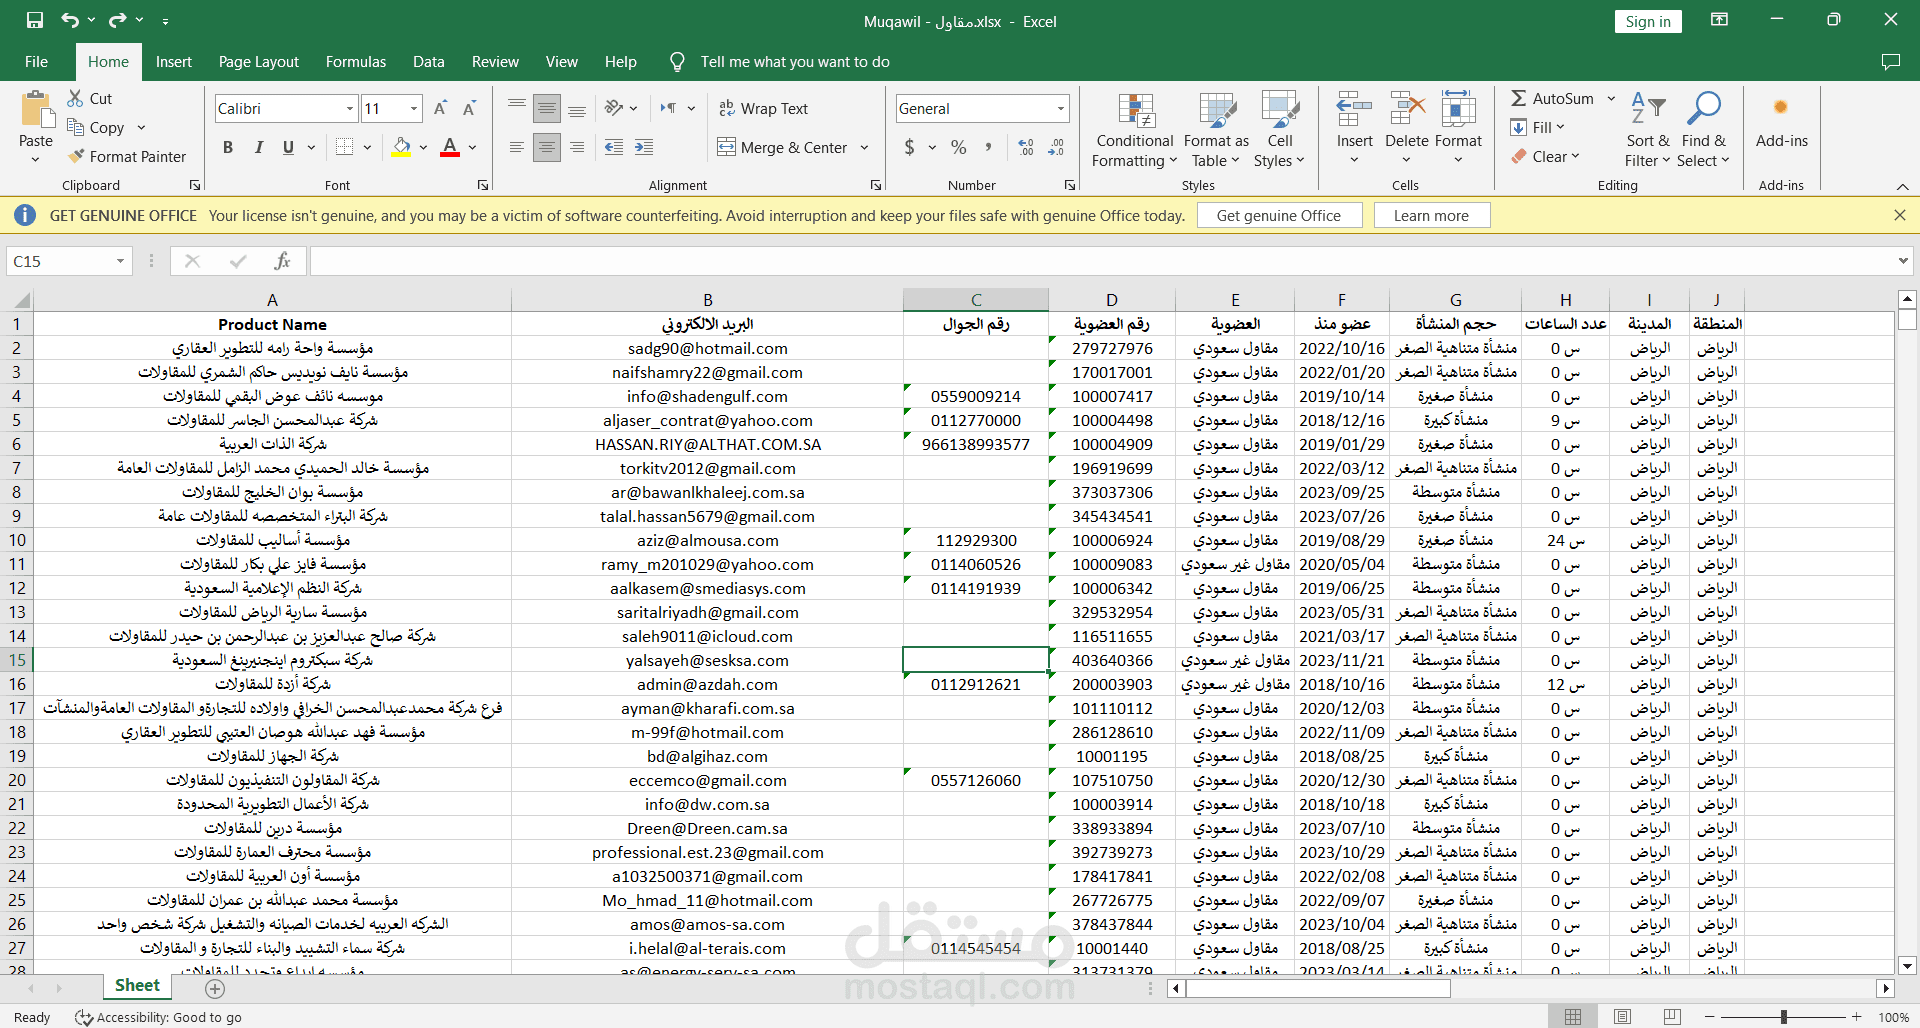The image size is (1920, 1028).
Task: Adjust the zoom slider handle
Action: pyautogui.click(x=1783, y=1017)
